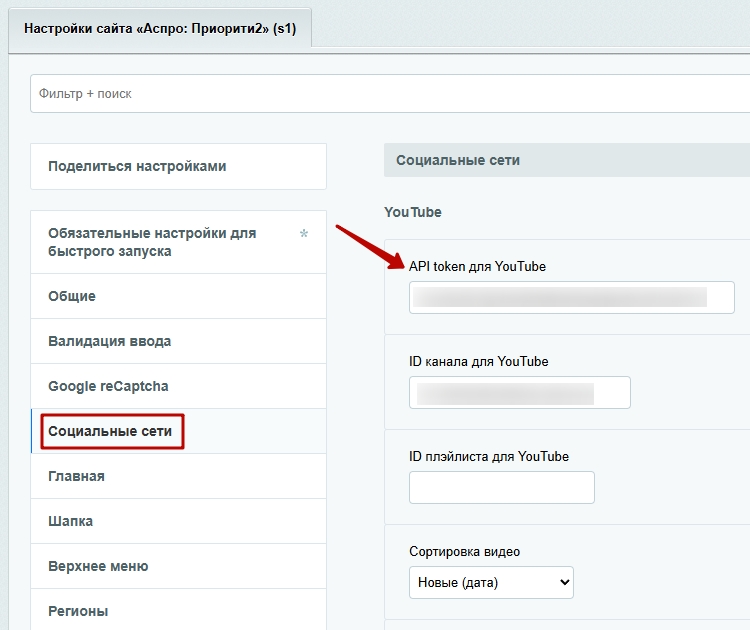Open the «Аспро: Приорити2» (s1) settings tab
Image resolution: width=750 pixels, height=630 pixels.
pyautogui.click(x=160, y=29)
